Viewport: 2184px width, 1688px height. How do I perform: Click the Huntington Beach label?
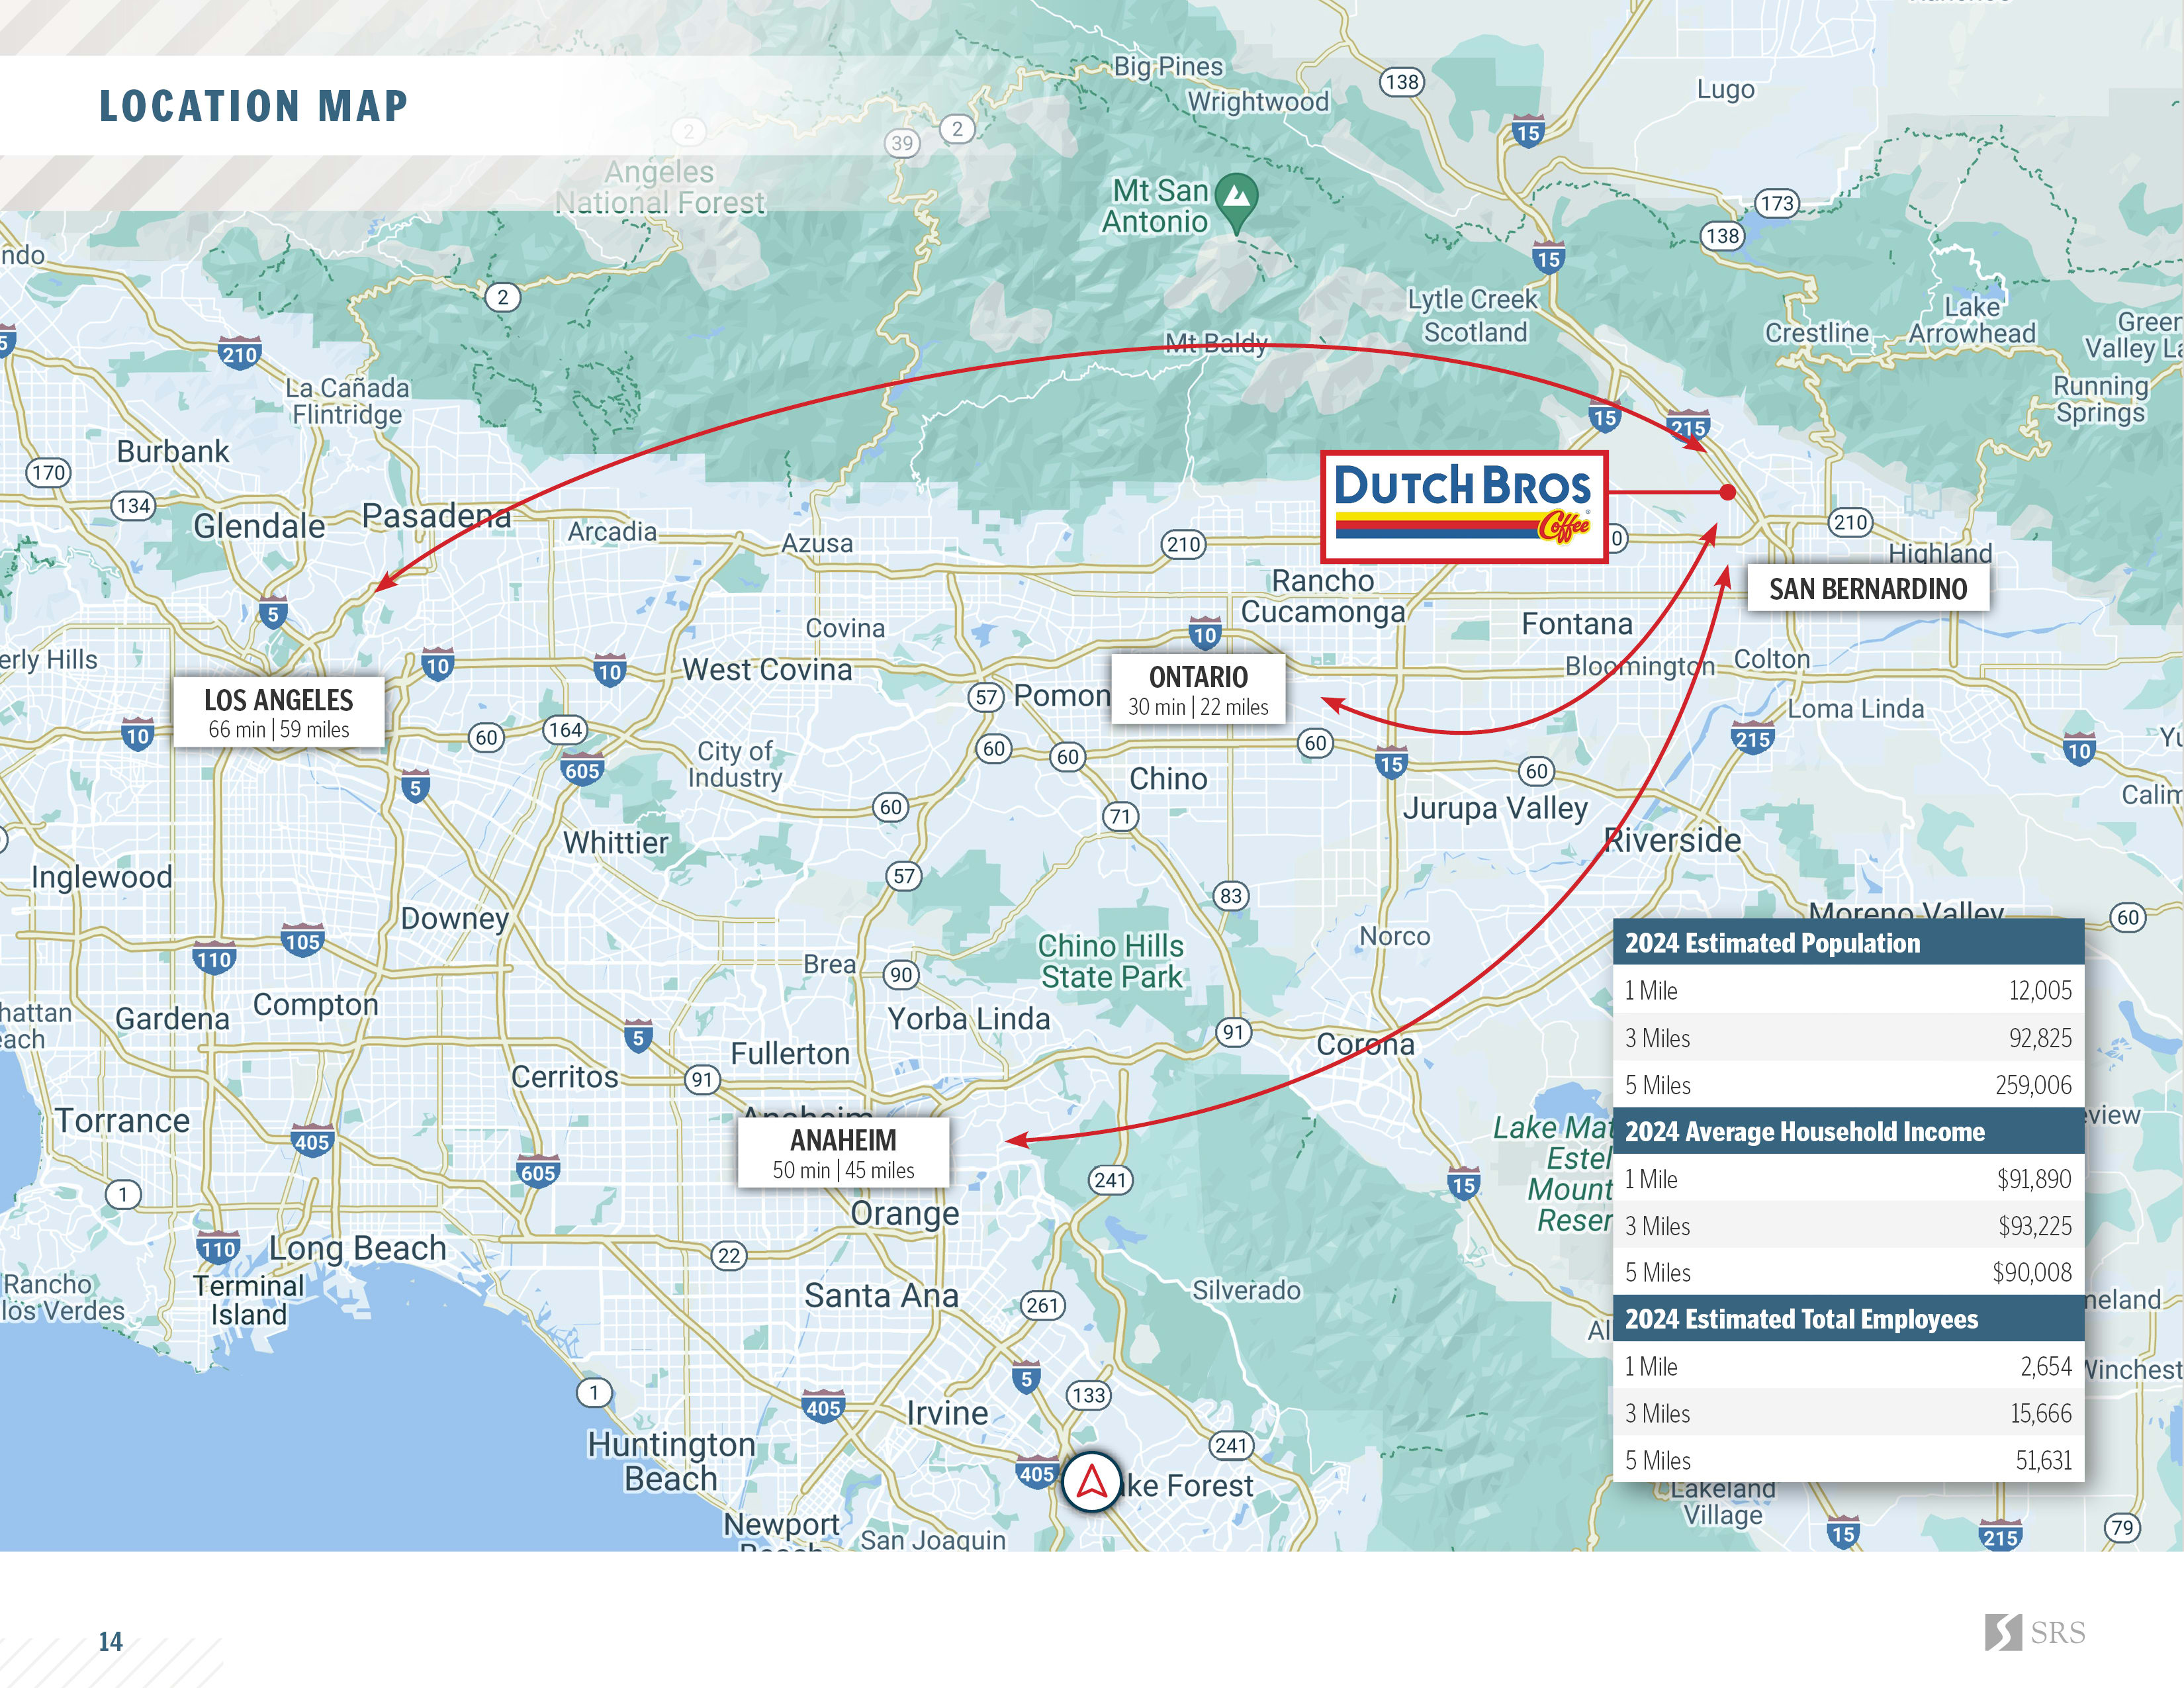click(671, 1461)
